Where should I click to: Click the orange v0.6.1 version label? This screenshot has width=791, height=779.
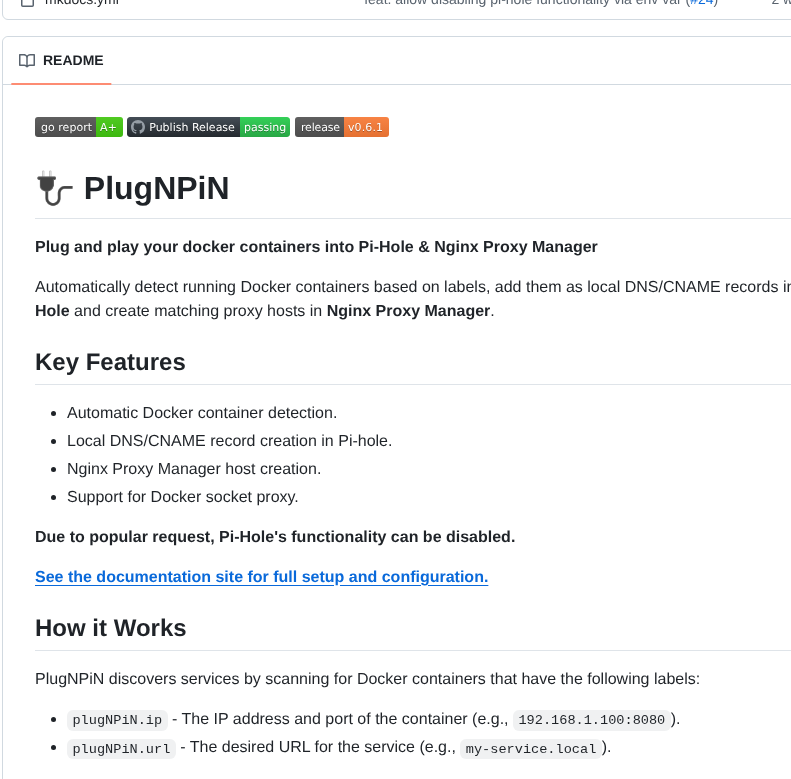click(x=366, y=127)
